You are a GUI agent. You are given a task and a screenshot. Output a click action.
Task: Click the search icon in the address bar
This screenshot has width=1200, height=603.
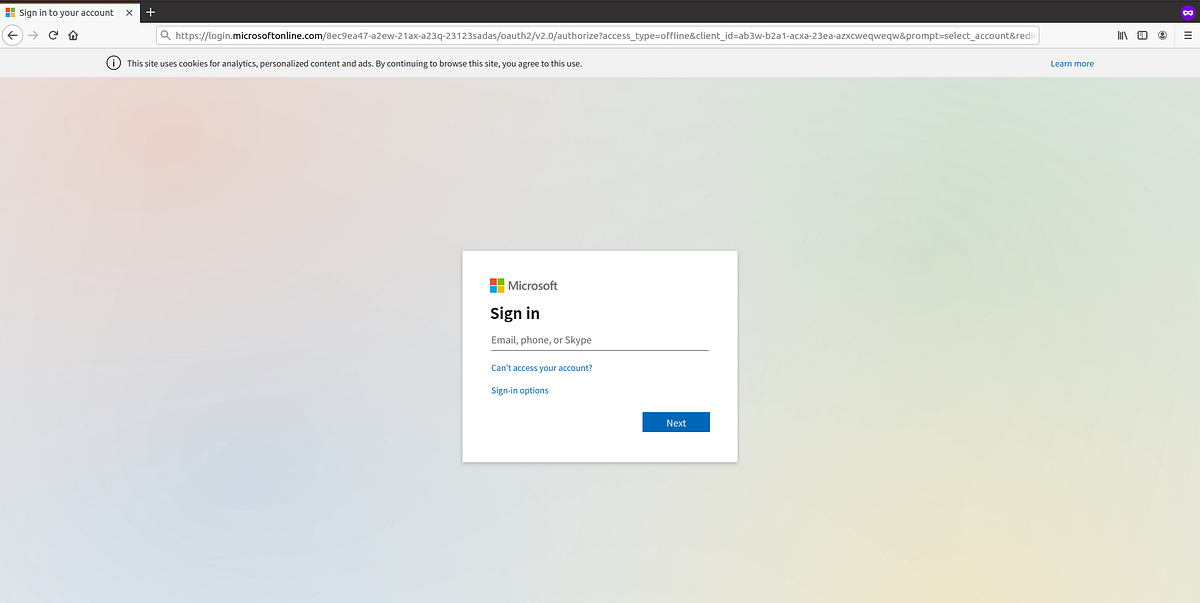pos(163,34)
